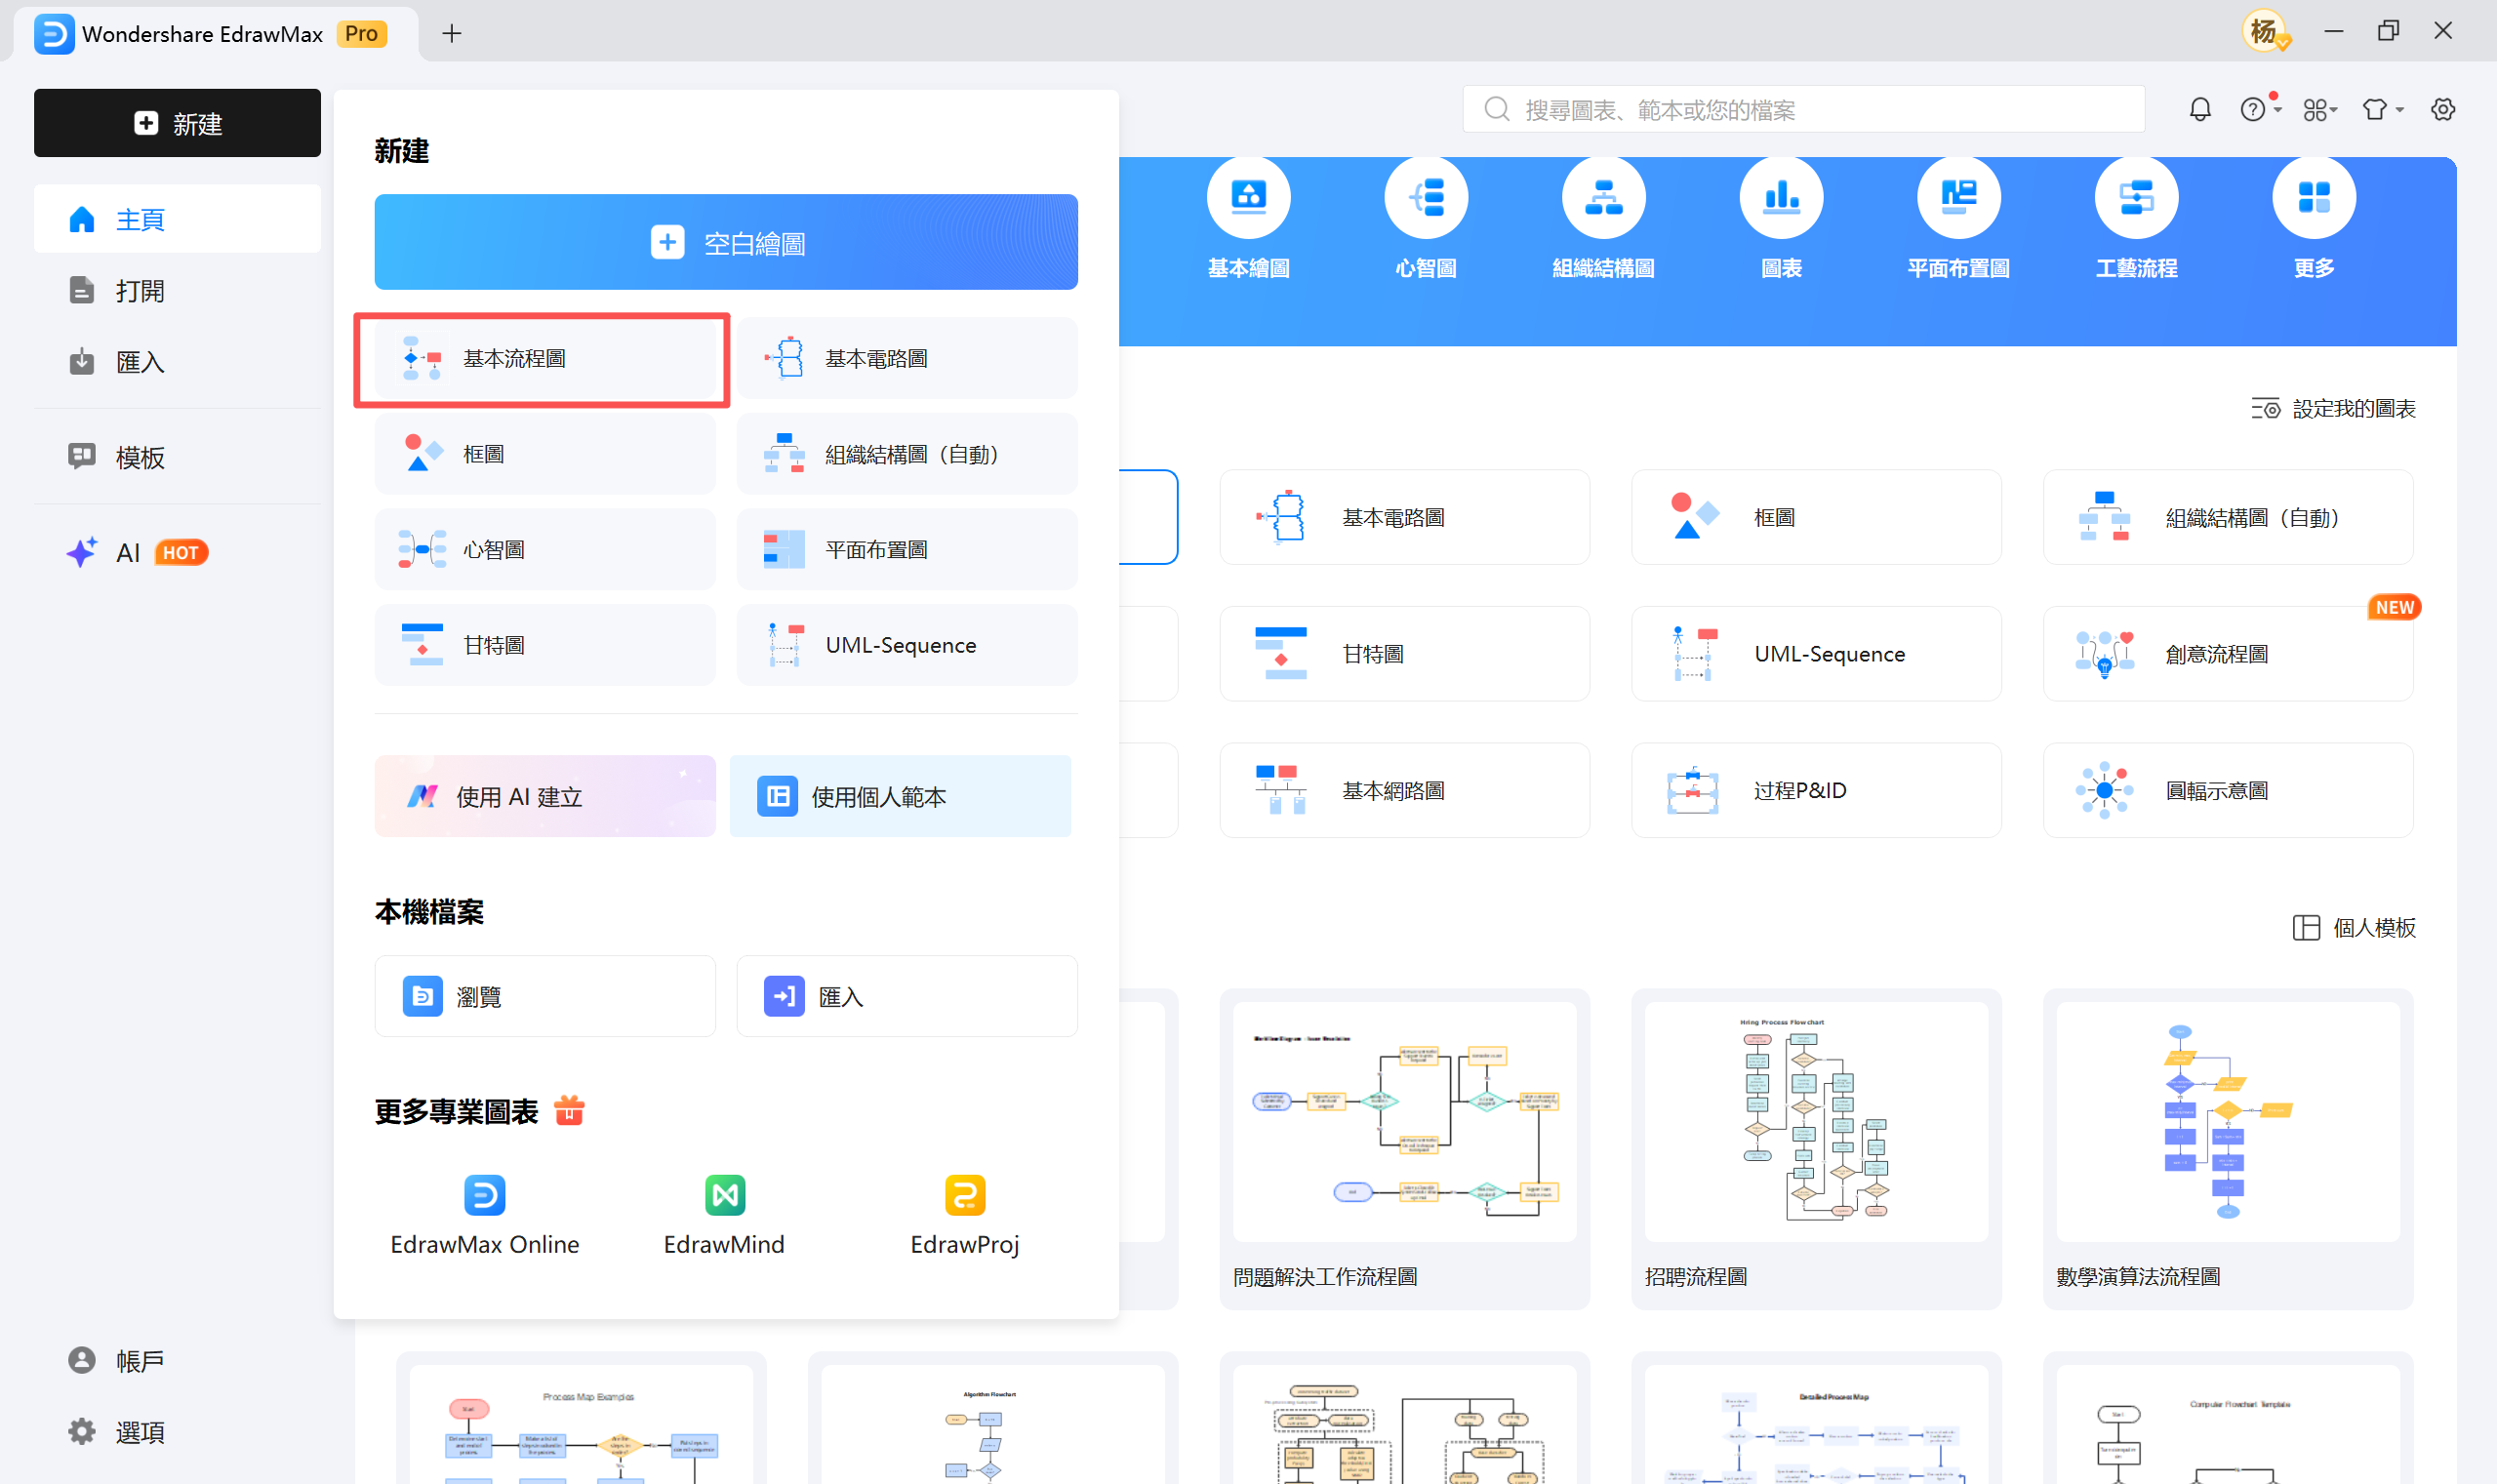Click the notification bell icon

point(2199,109)
